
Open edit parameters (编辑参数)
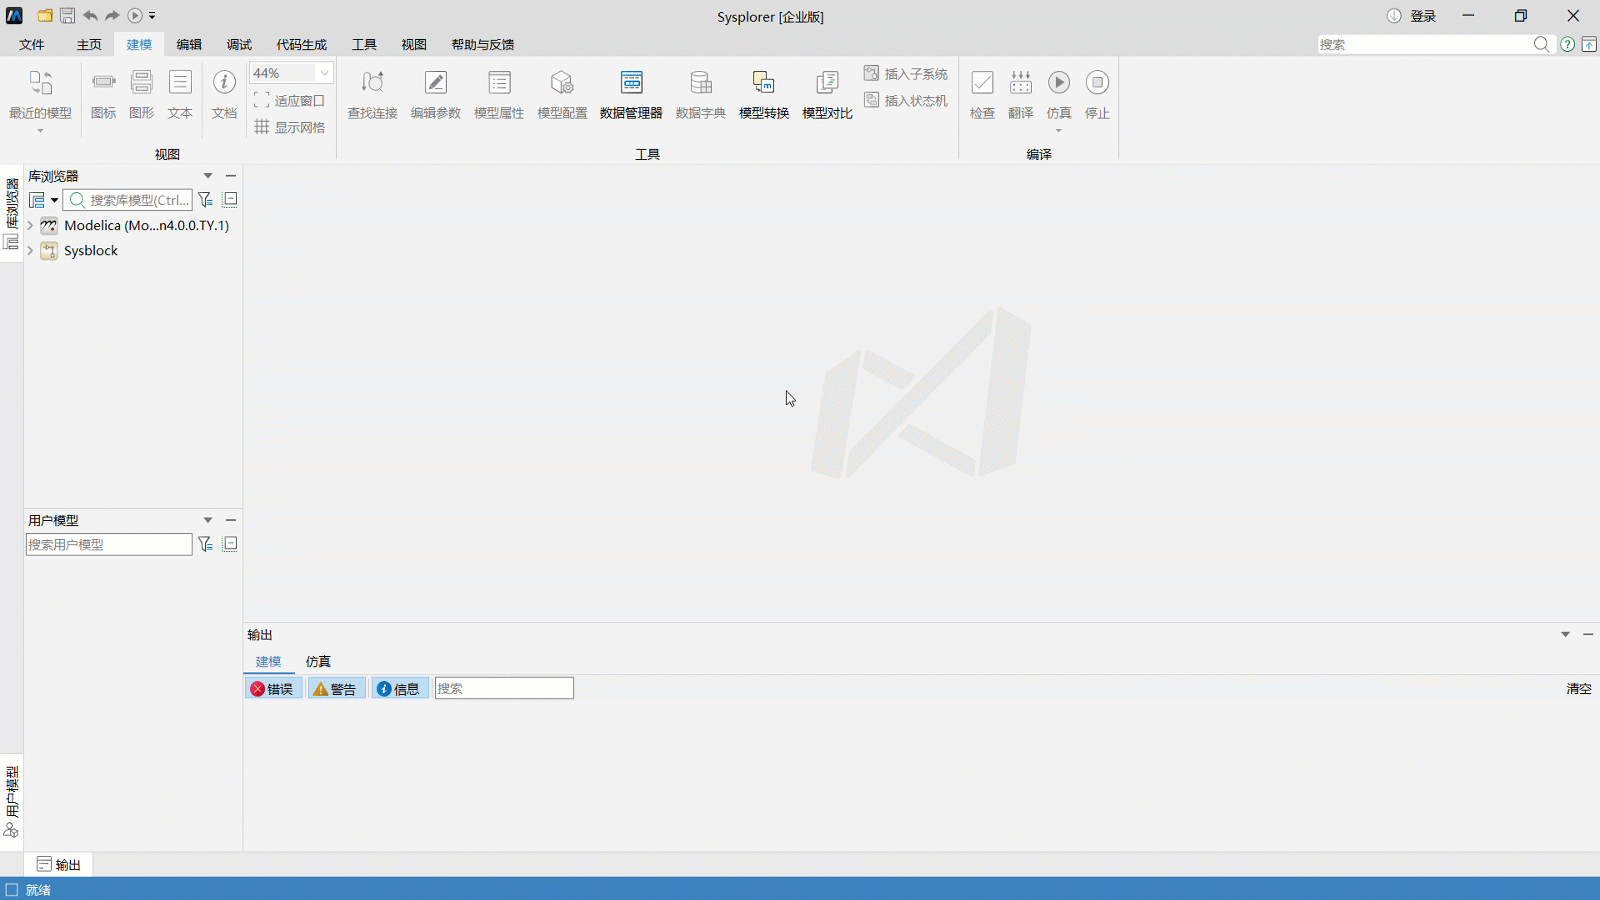[x=436, y=94]
